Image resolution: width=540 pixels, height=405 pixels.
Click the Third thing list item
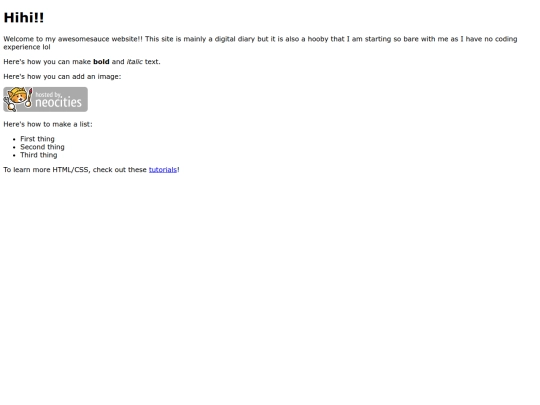[39, 155]
